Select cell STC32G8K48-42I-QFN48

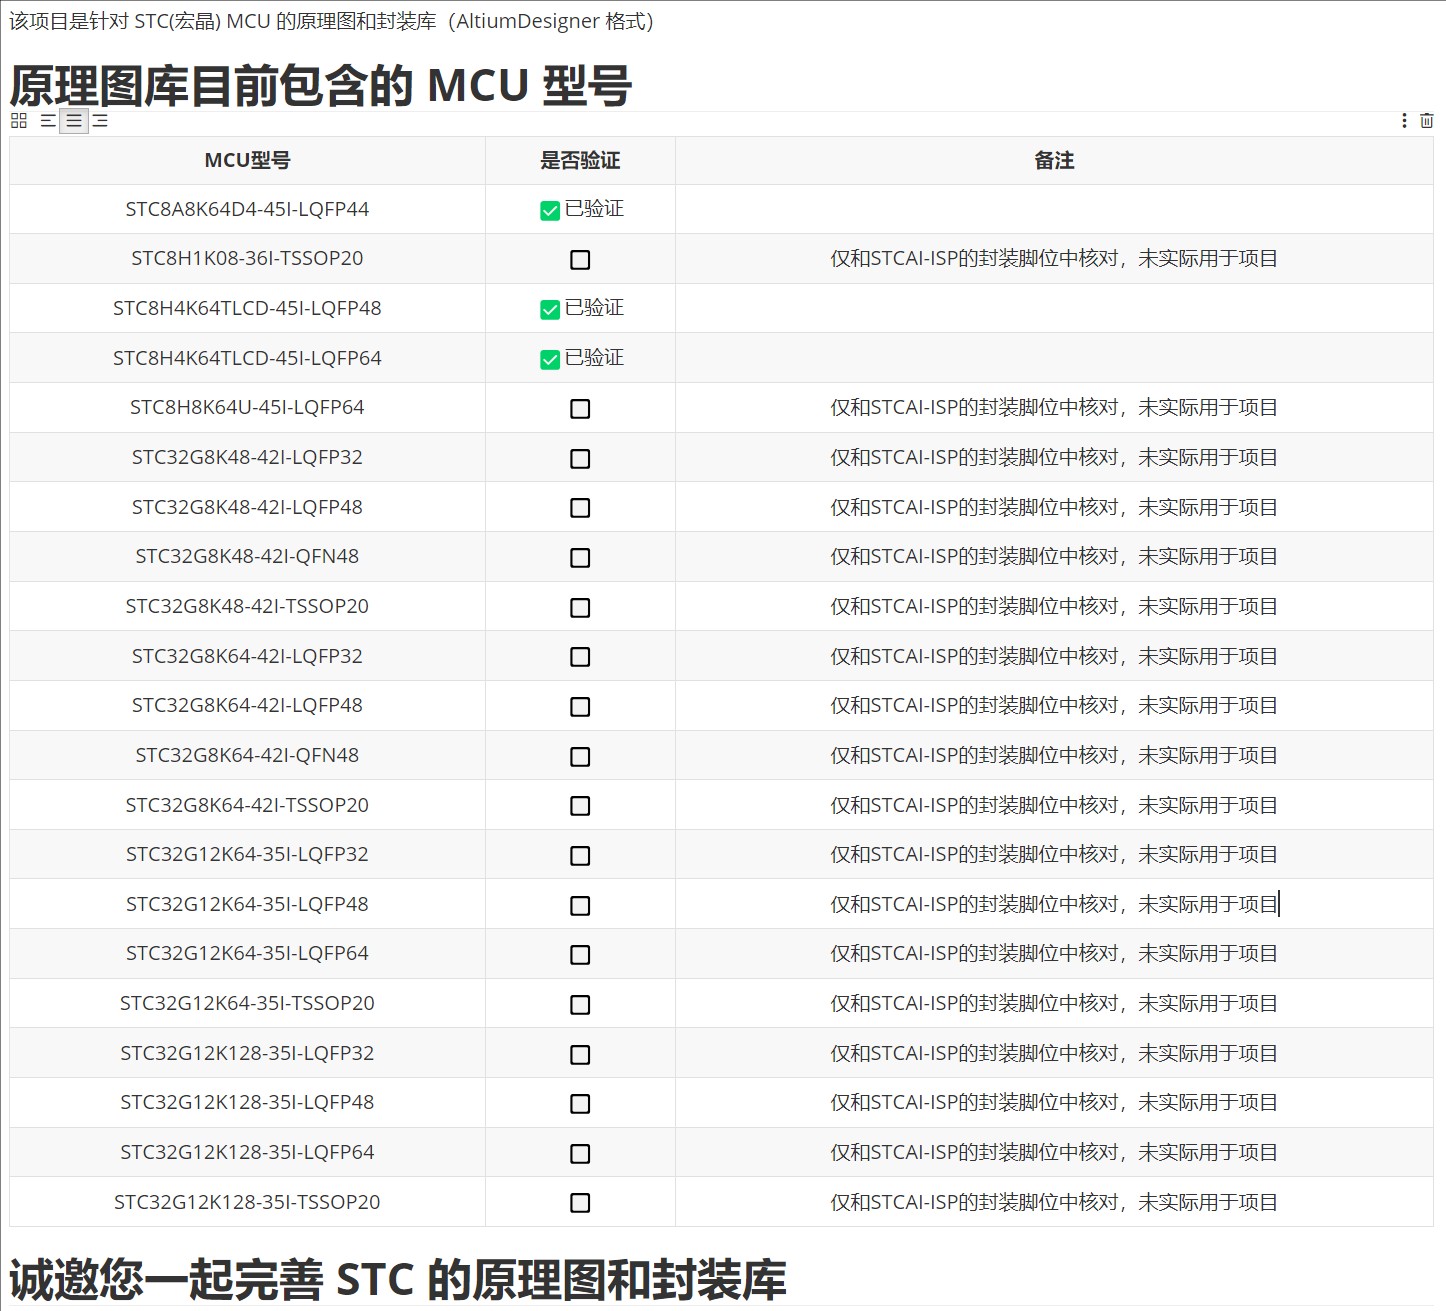pos(247,556)
